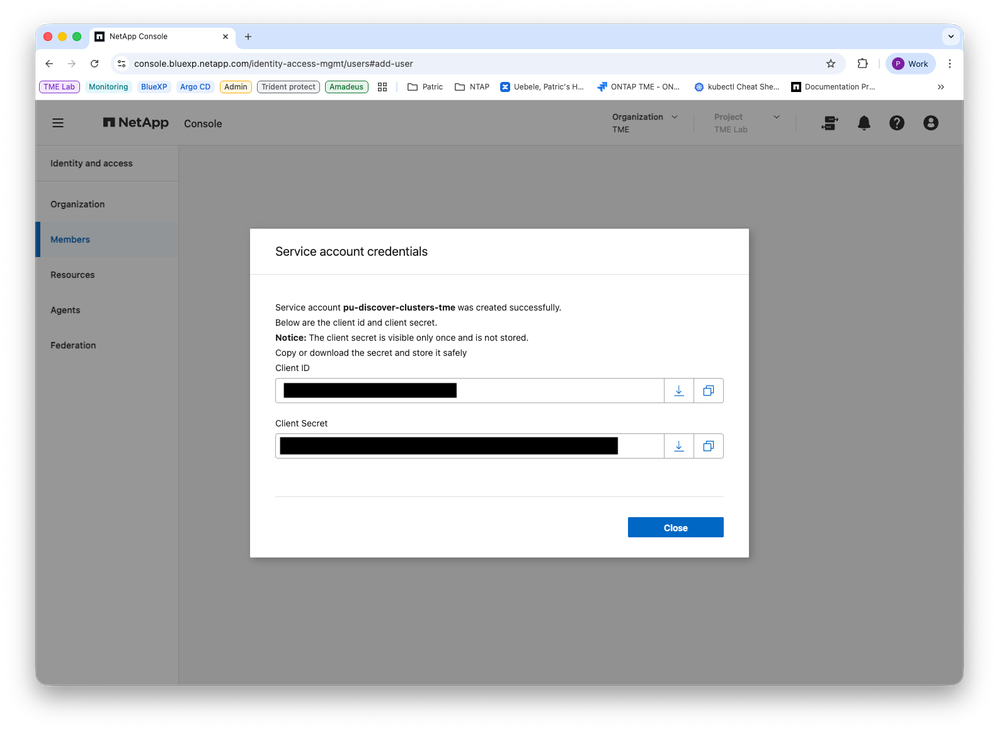This screenshot has height=732, width=999.
Task: Open the BlueXP bookmark
Action: [x=154, y=87]
